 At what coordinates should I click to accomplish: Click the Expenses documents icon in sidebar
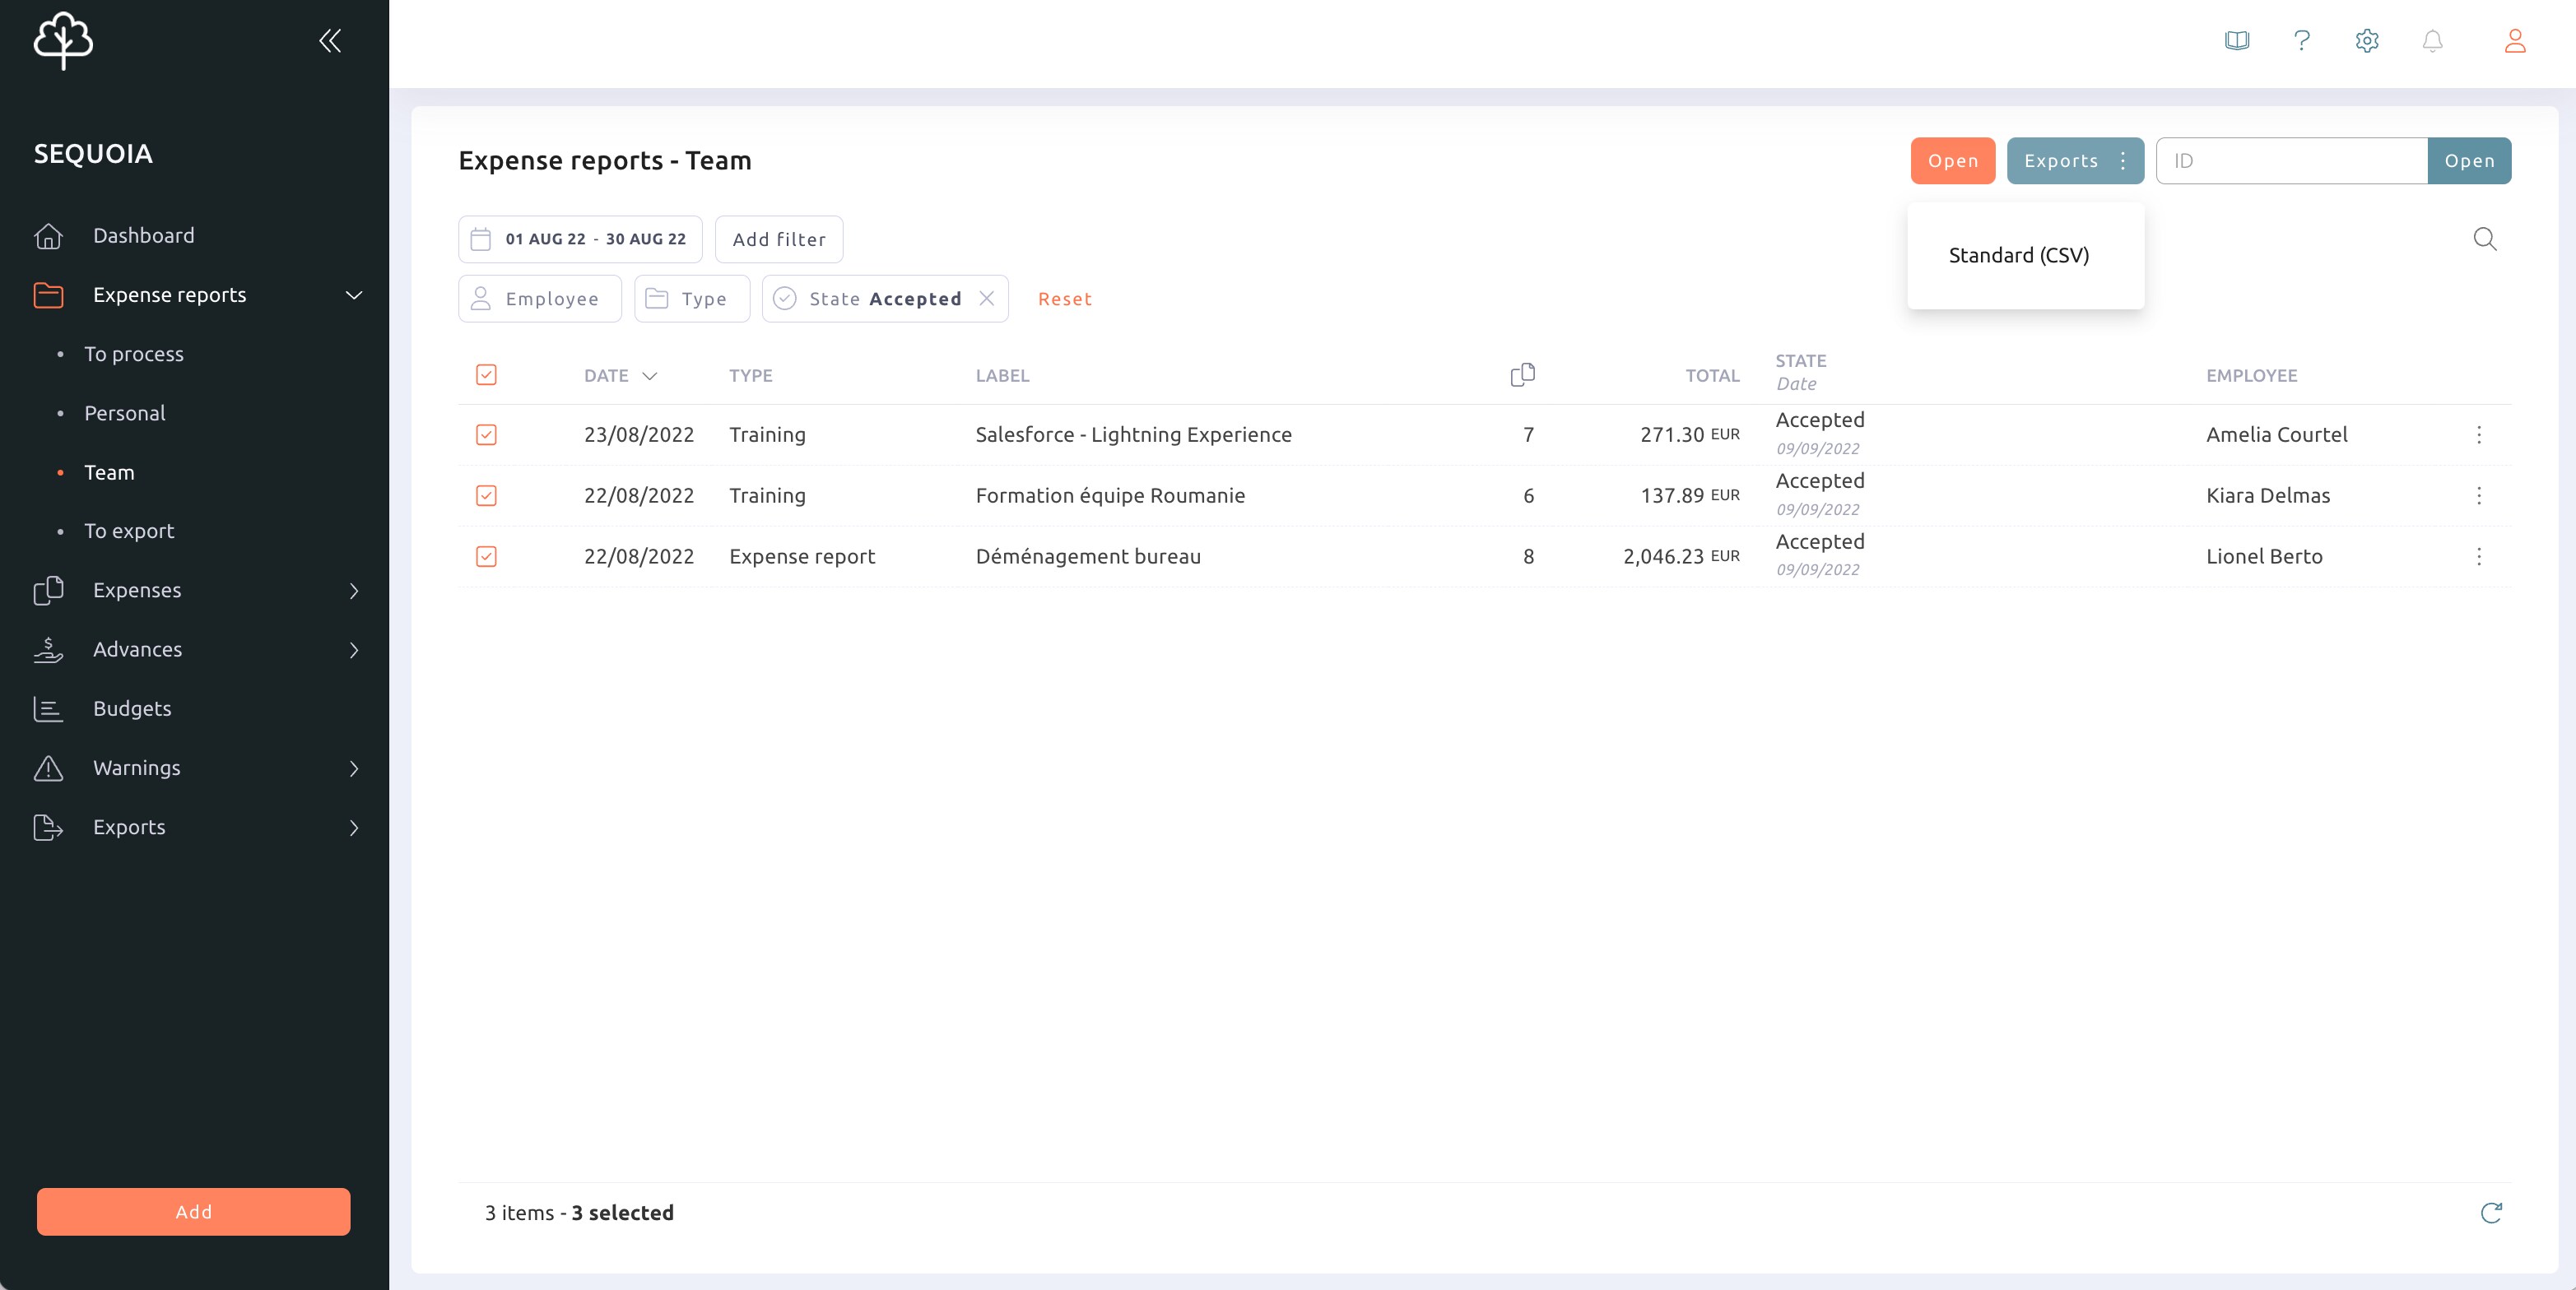click(48, 590)
